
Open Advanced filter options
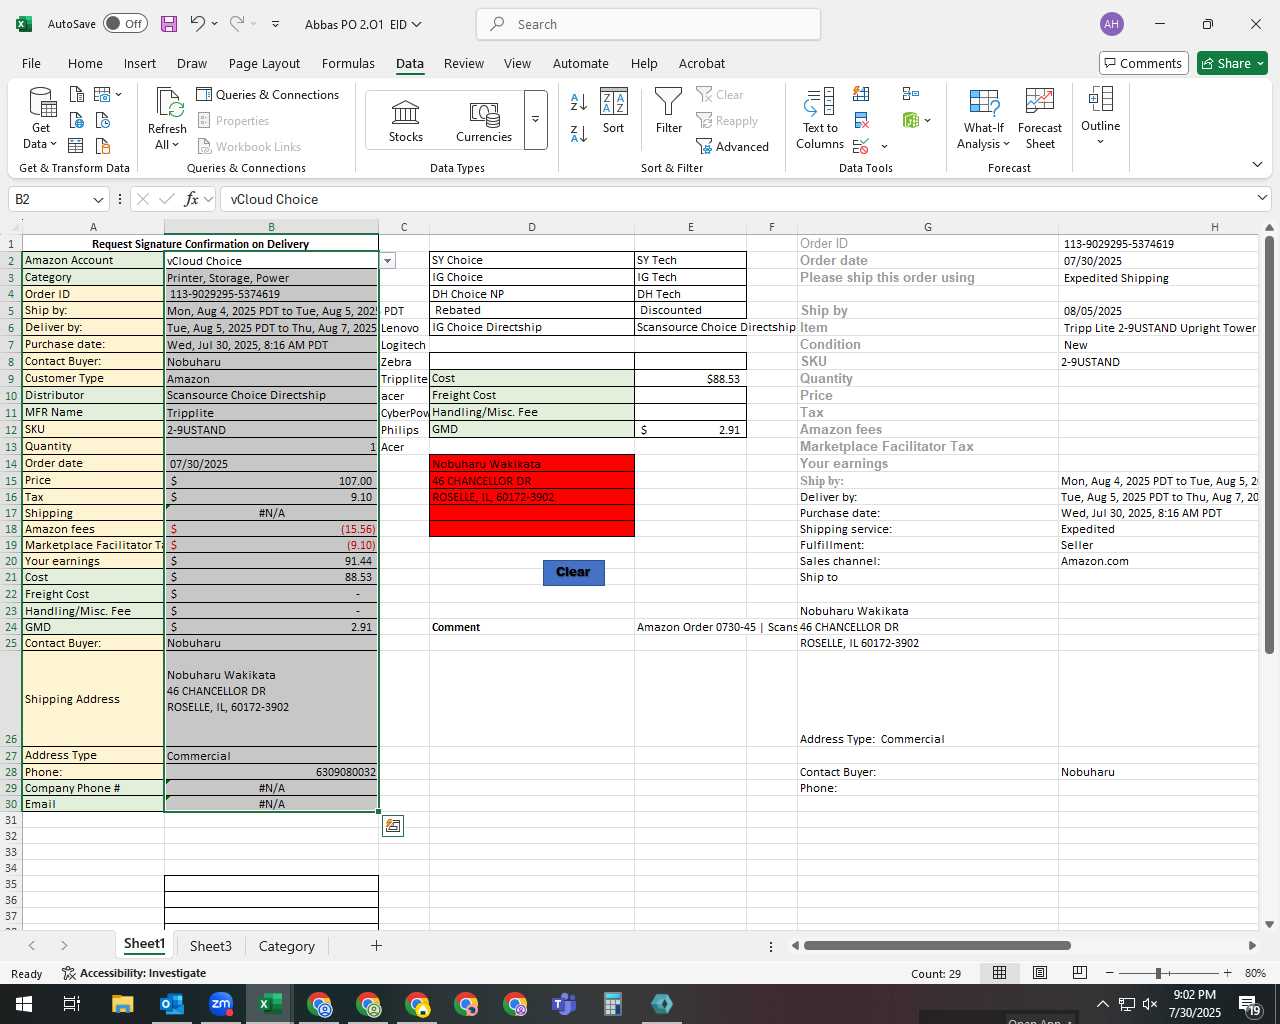(733, 147)
